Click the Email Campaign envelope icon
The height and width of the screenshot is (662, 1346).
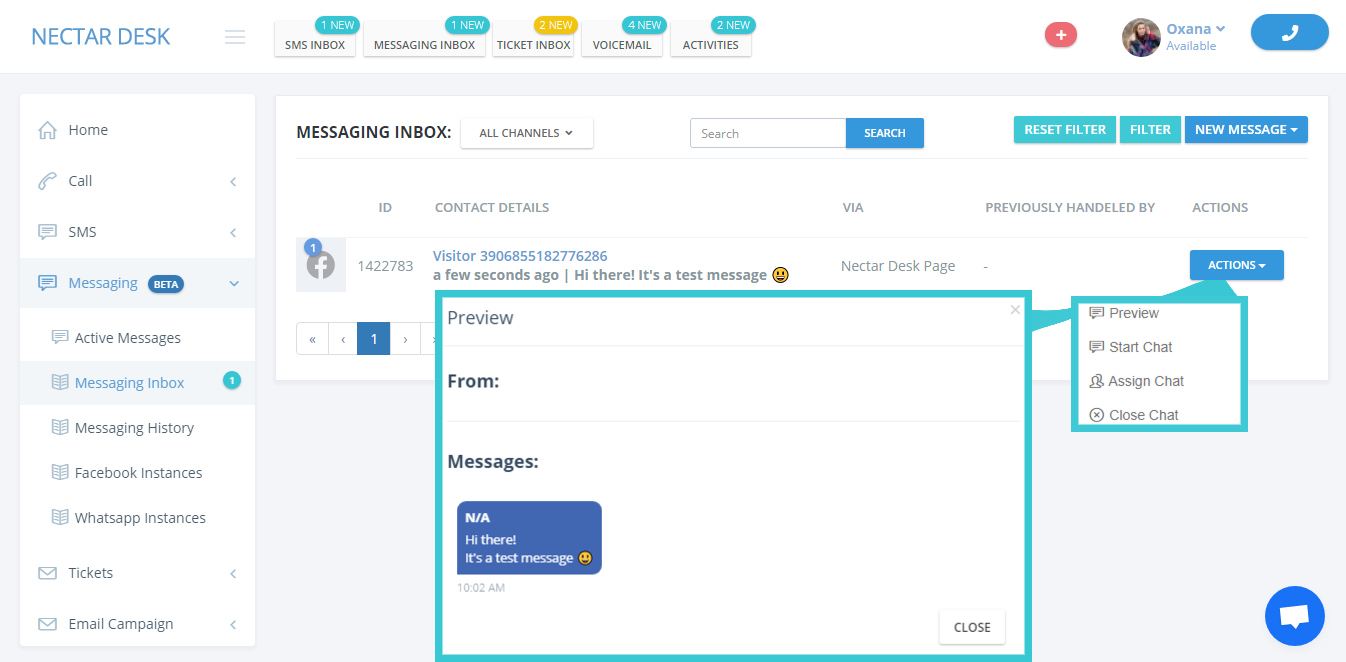coord(47,624)
